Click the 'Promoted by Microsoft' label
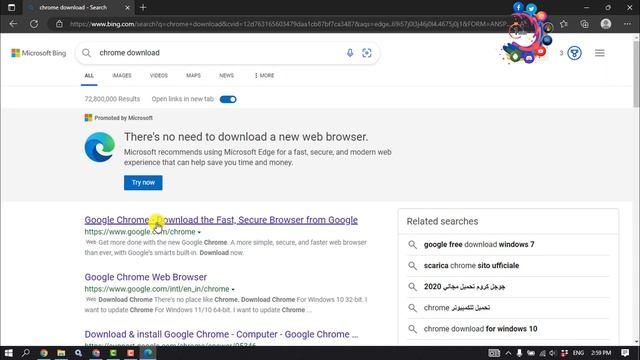This screenshot has width=640, height=360. pyautogui.click(x=123, y=118)
